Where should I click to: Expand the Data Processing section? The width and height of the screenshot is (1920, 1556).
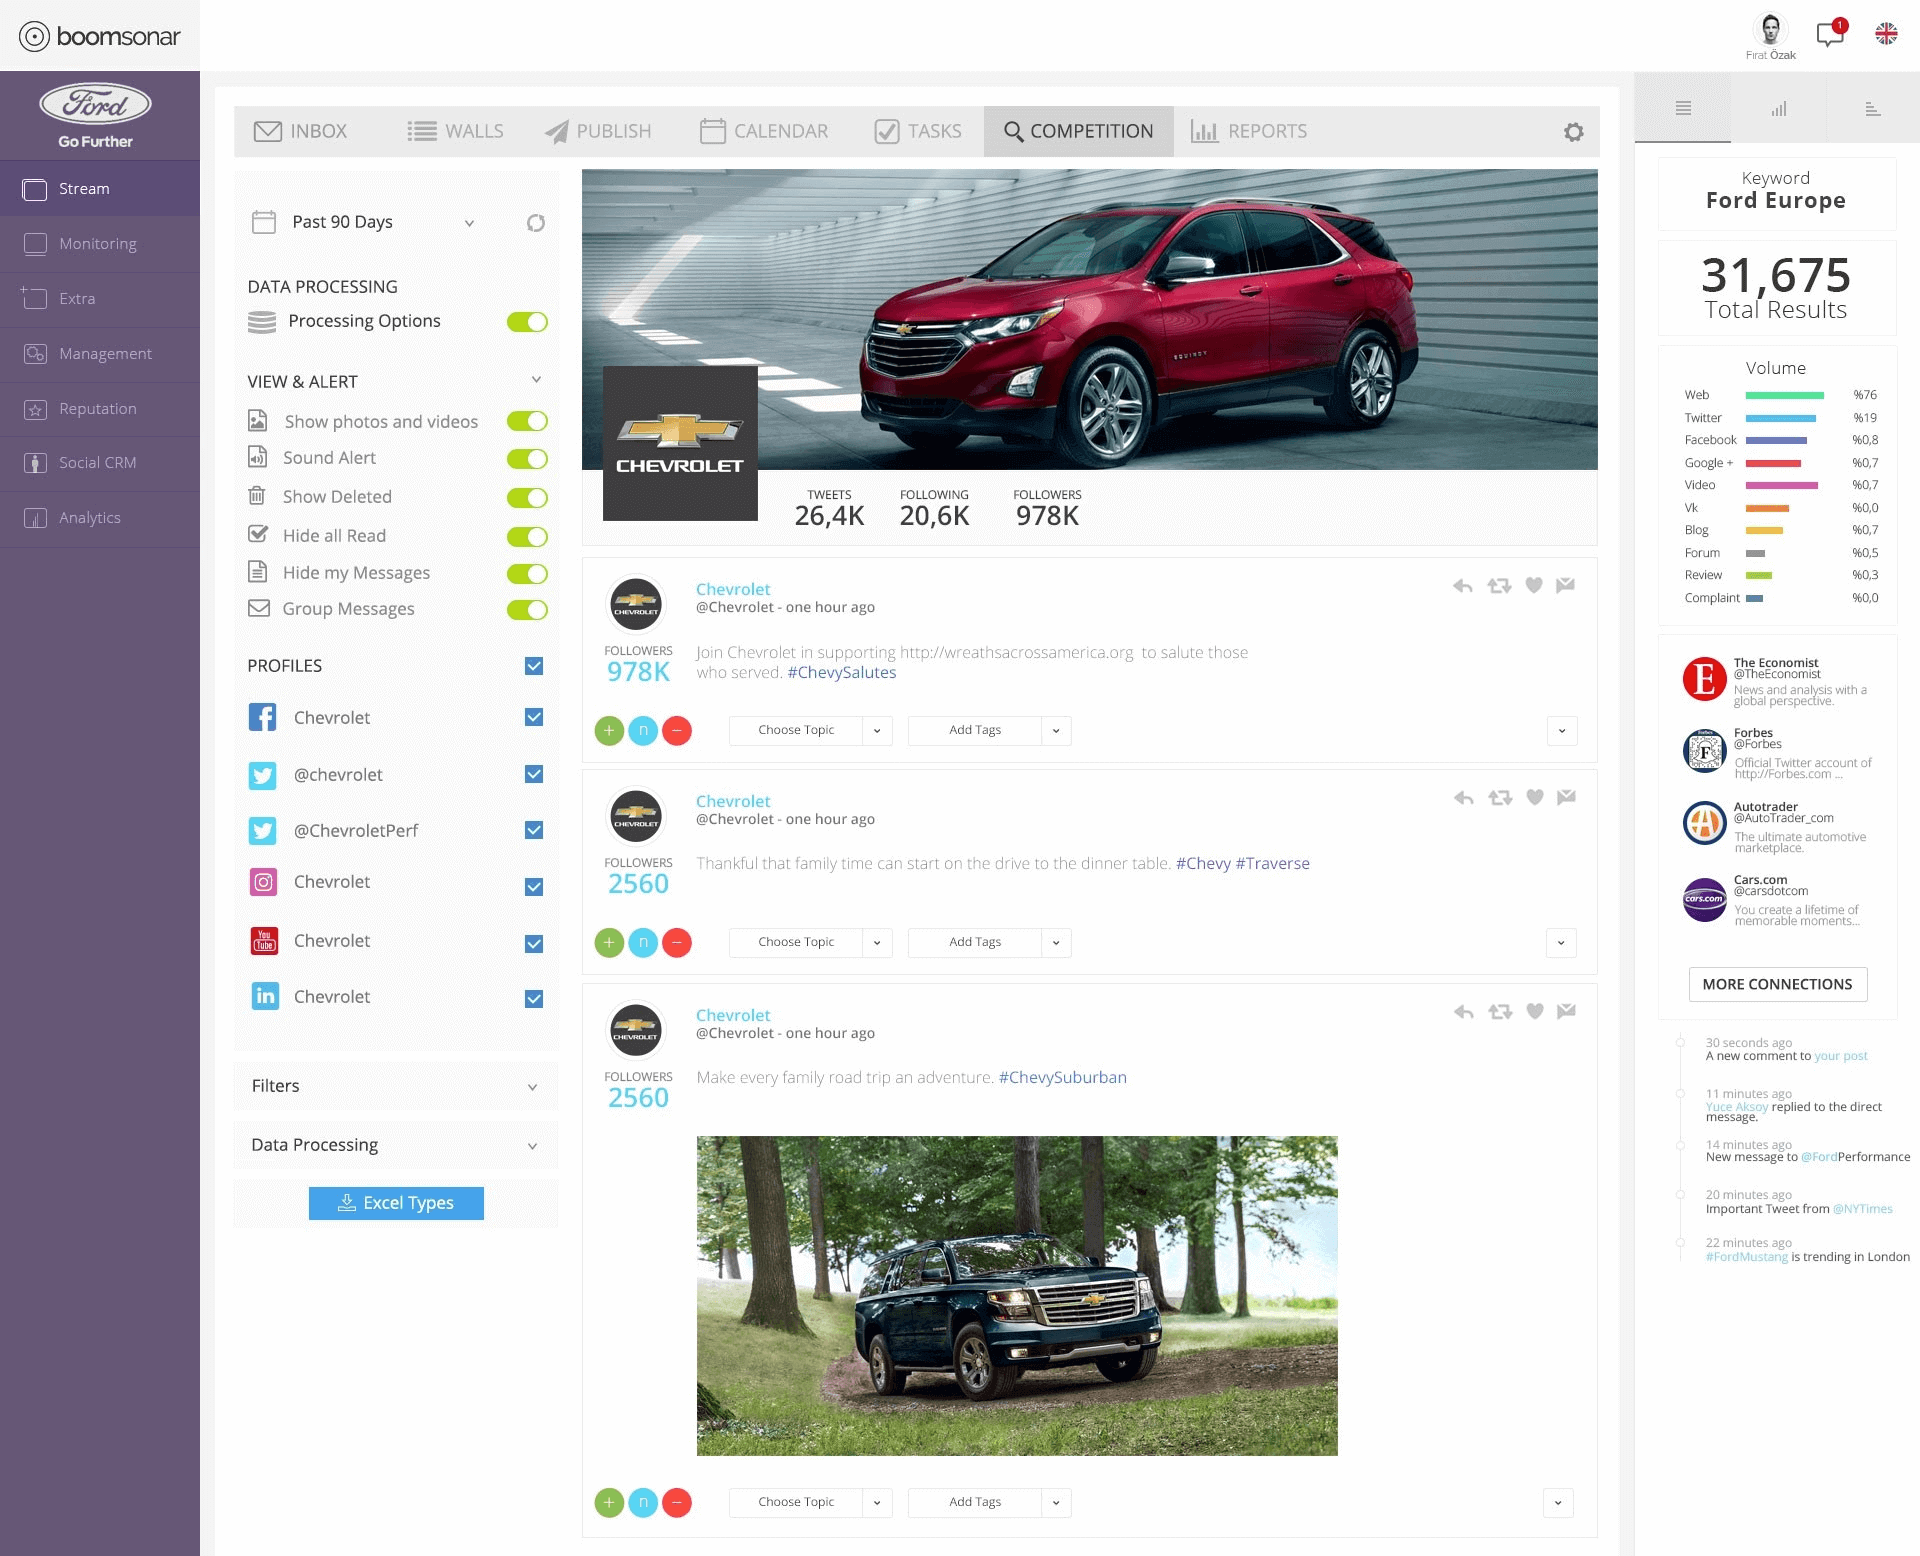coord(396,1145)
